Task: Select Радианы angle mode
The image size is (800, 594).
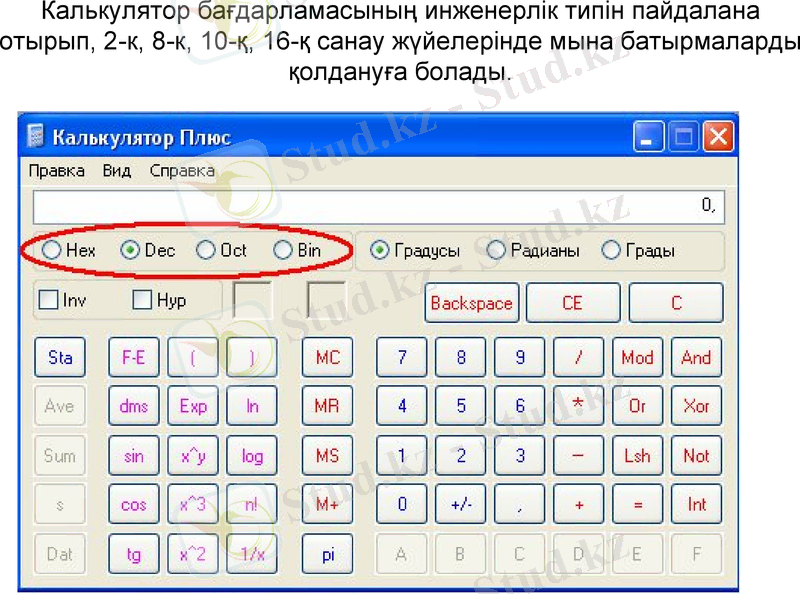Action: 497,251
